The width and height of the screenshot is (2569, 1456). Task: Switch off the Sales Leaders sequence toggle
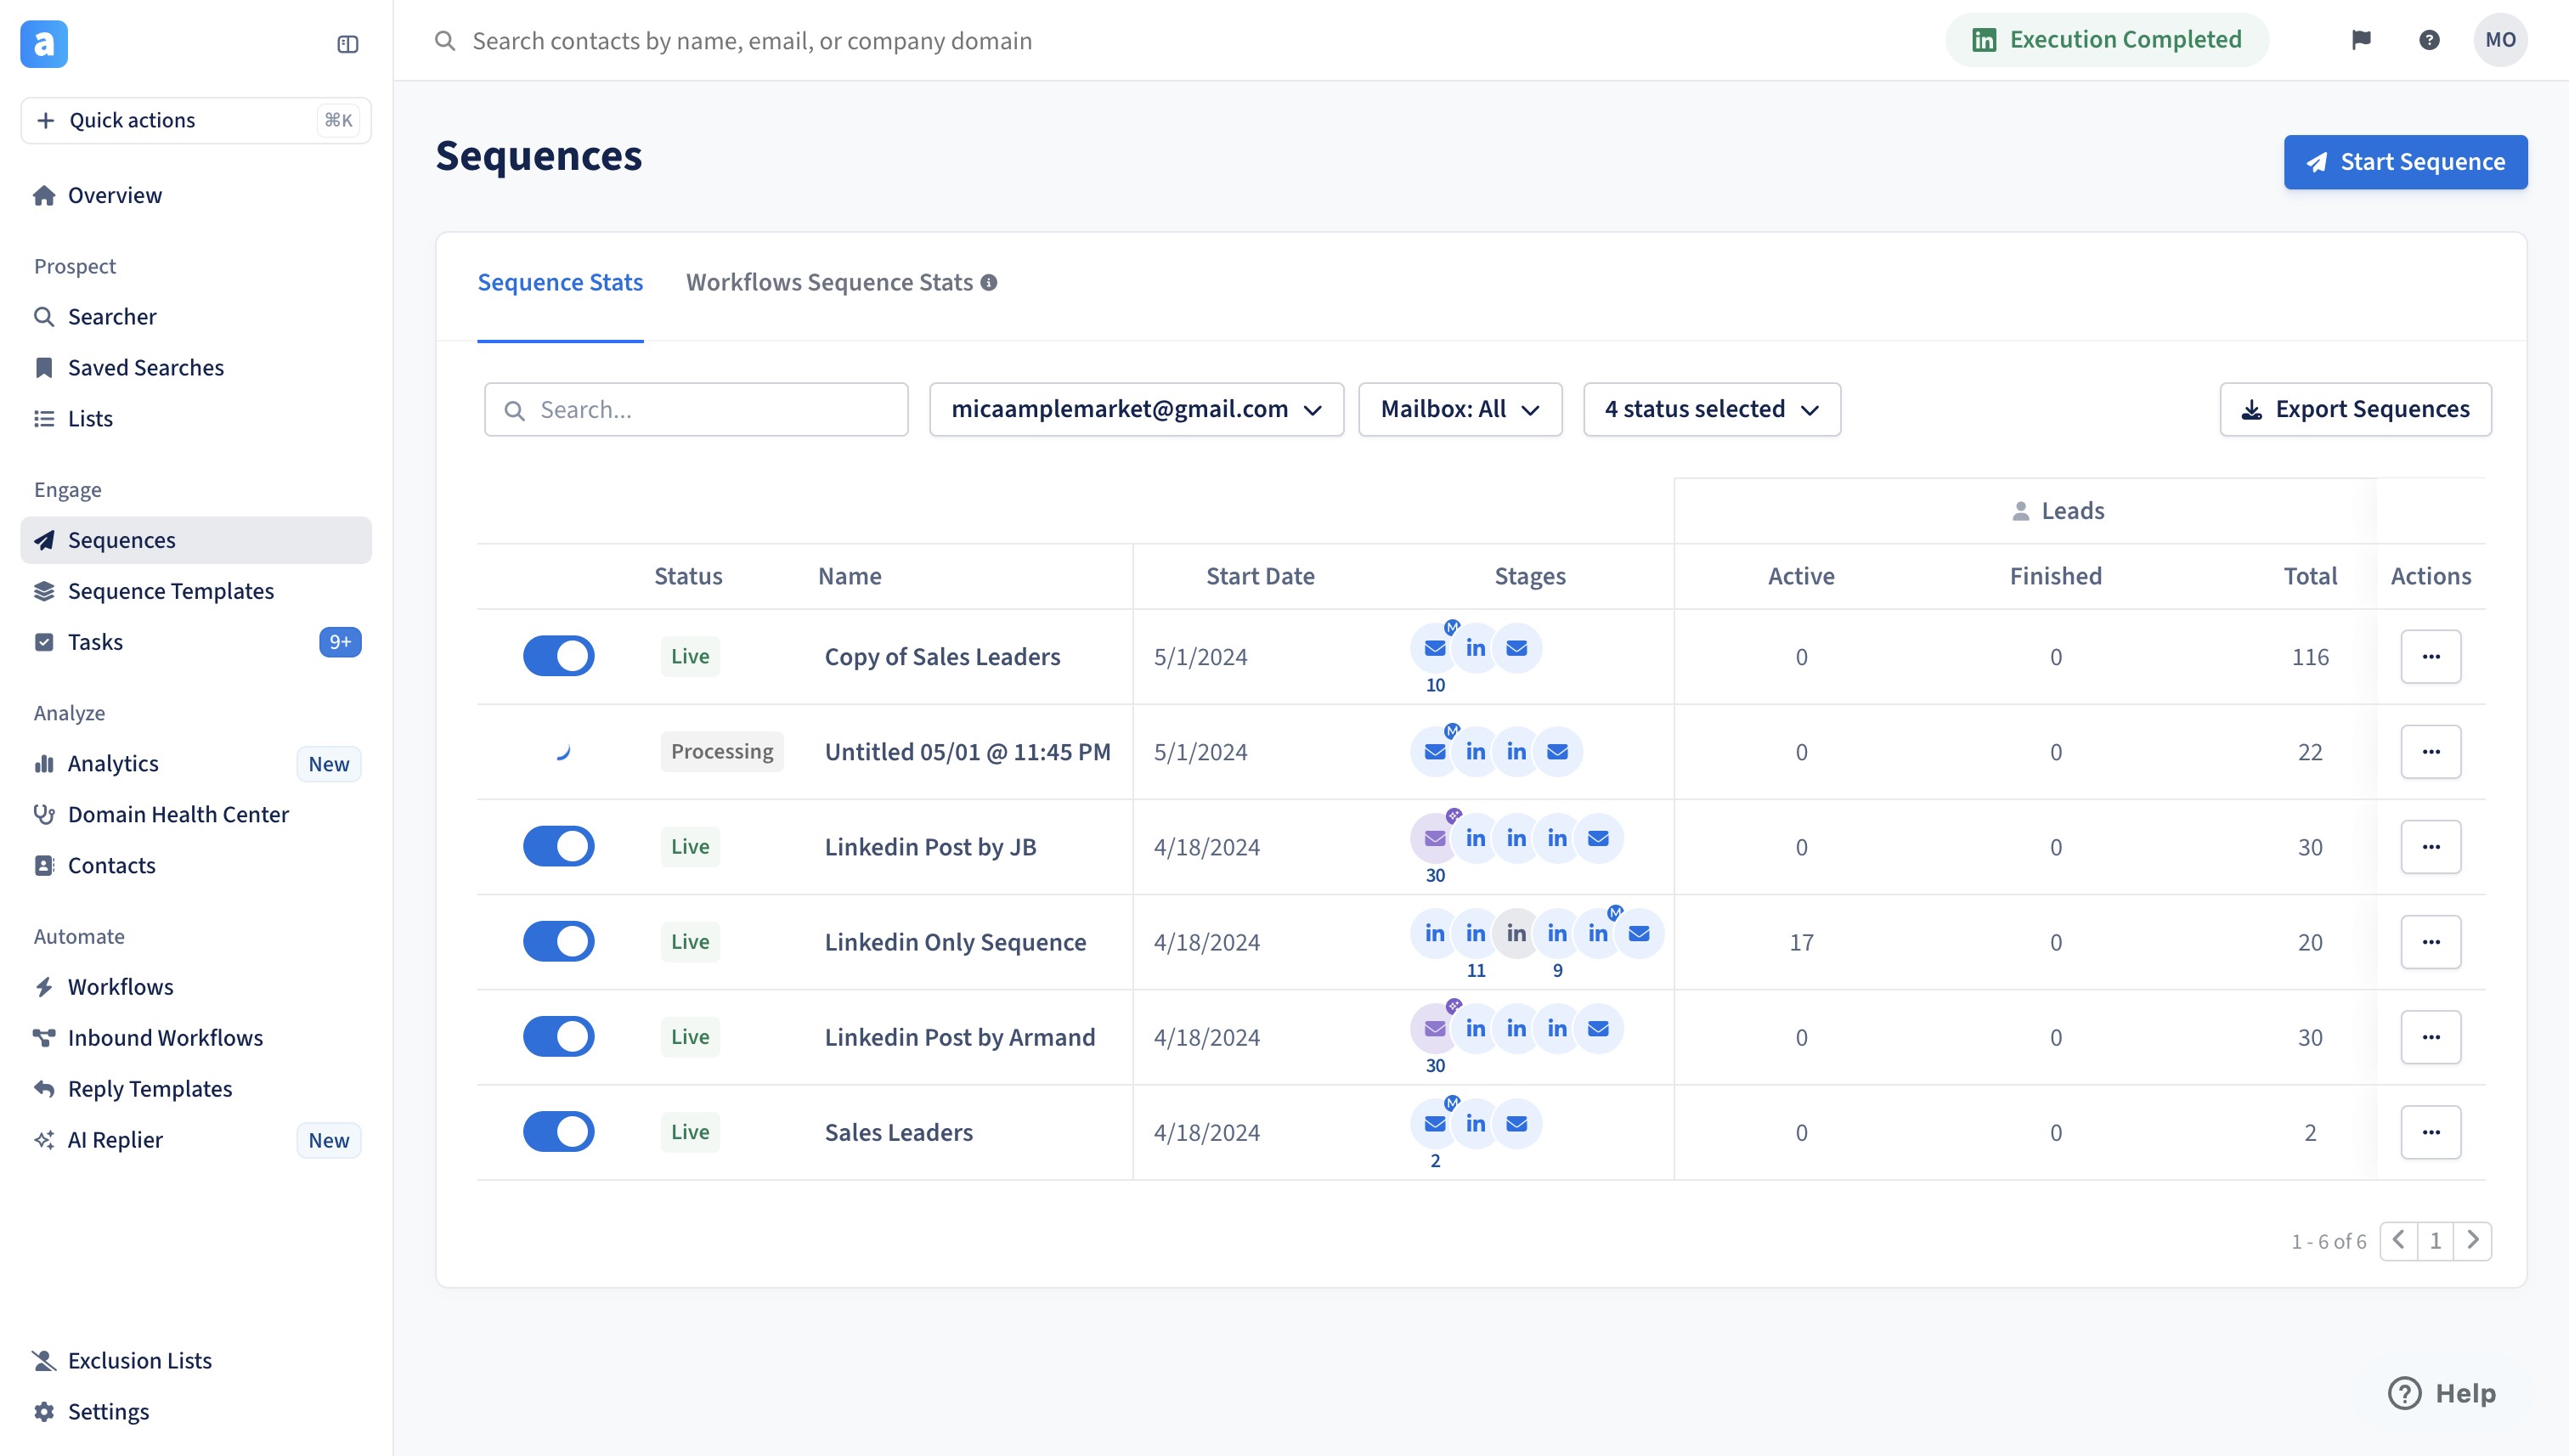pos(558,1132)
